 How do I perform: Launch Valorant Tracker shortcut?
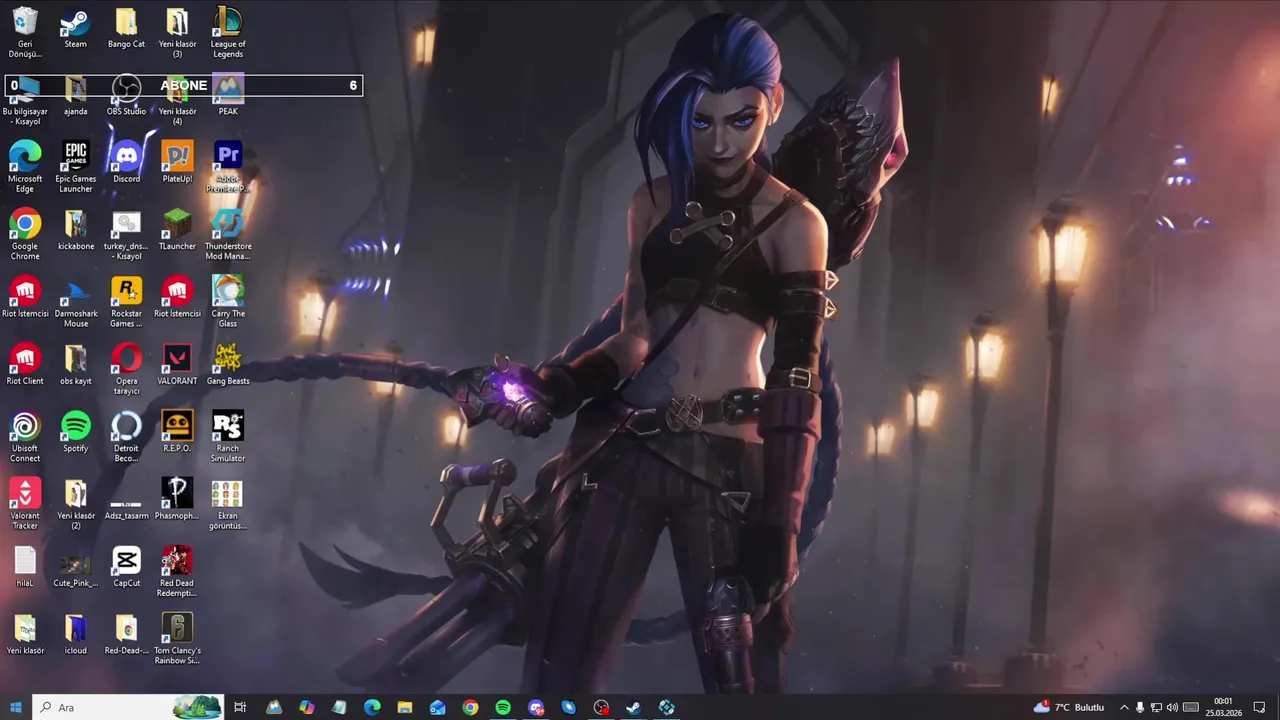point(25,504)
